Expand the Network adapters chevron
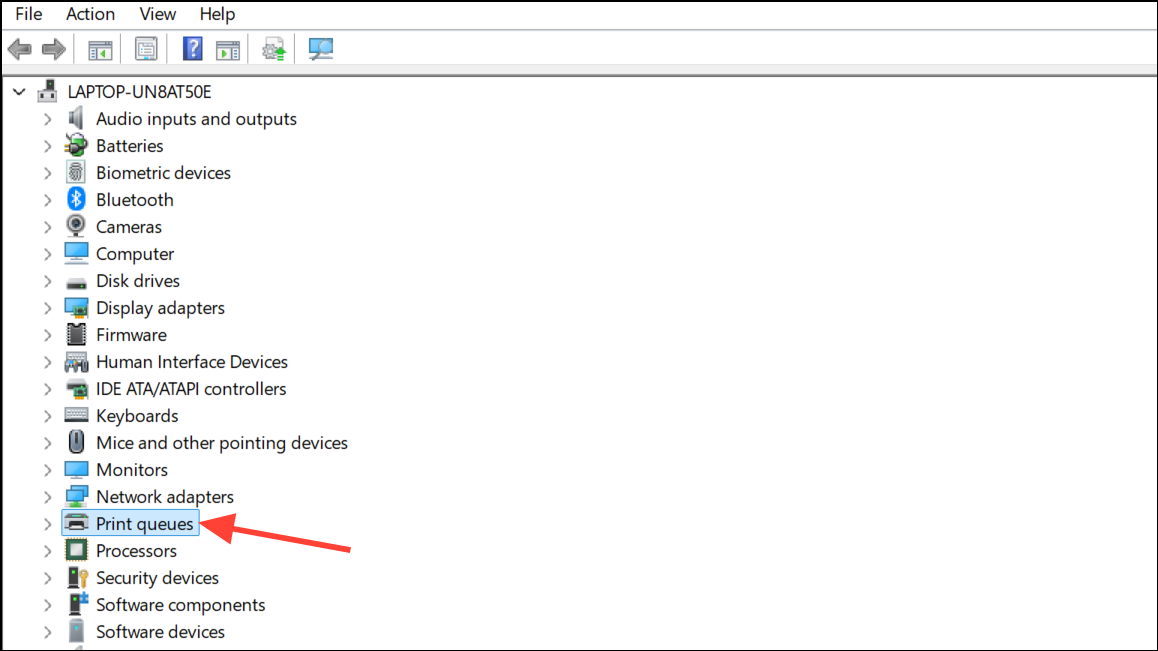Viewport: 1158px width, 651px height. (x=47, y=497)
